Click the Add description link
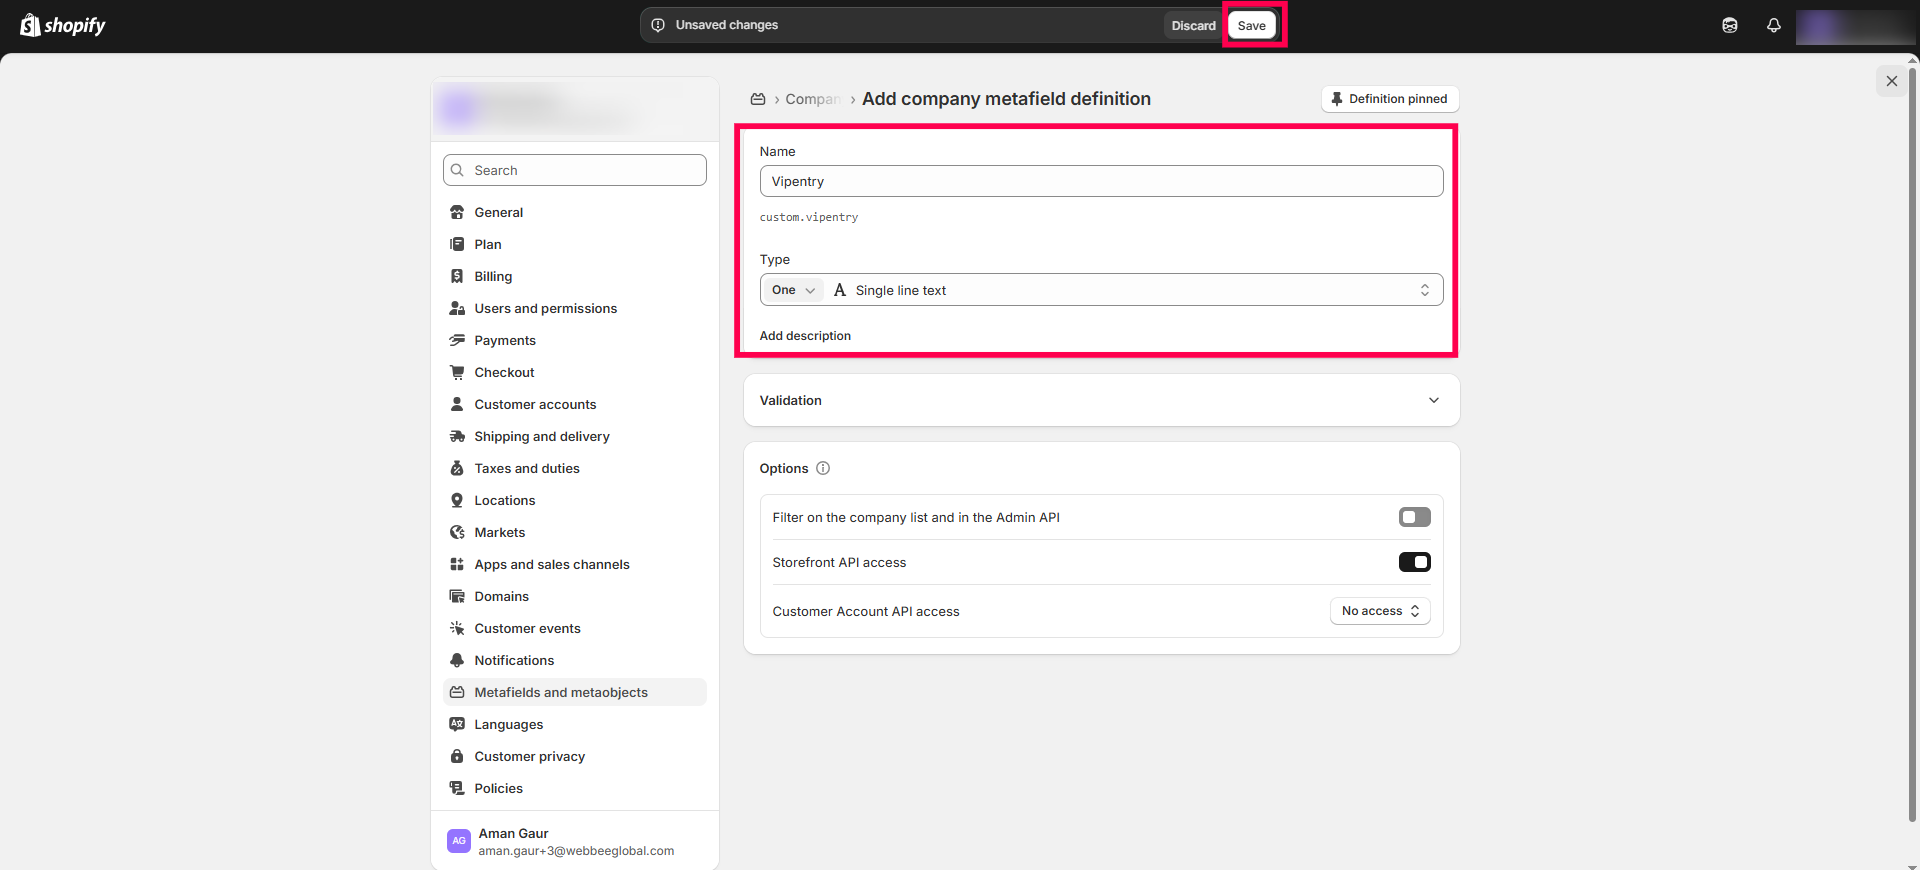1920x870 pixels. click(x=805, y=336)
